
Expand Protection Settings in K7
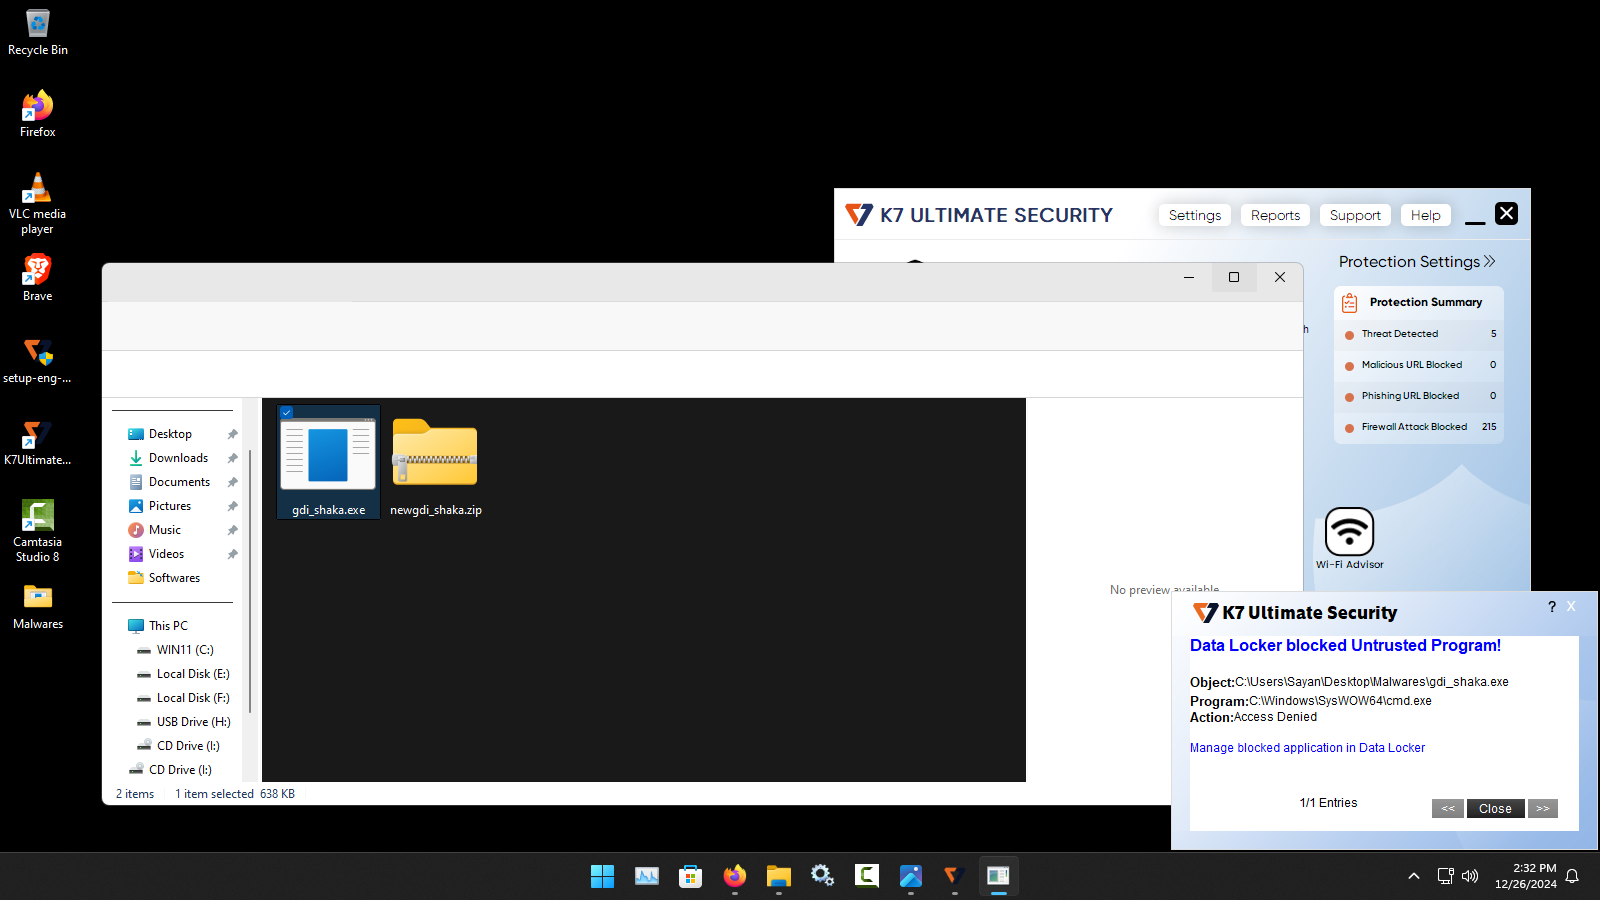pyautogui.click(x=1417, y=262)
